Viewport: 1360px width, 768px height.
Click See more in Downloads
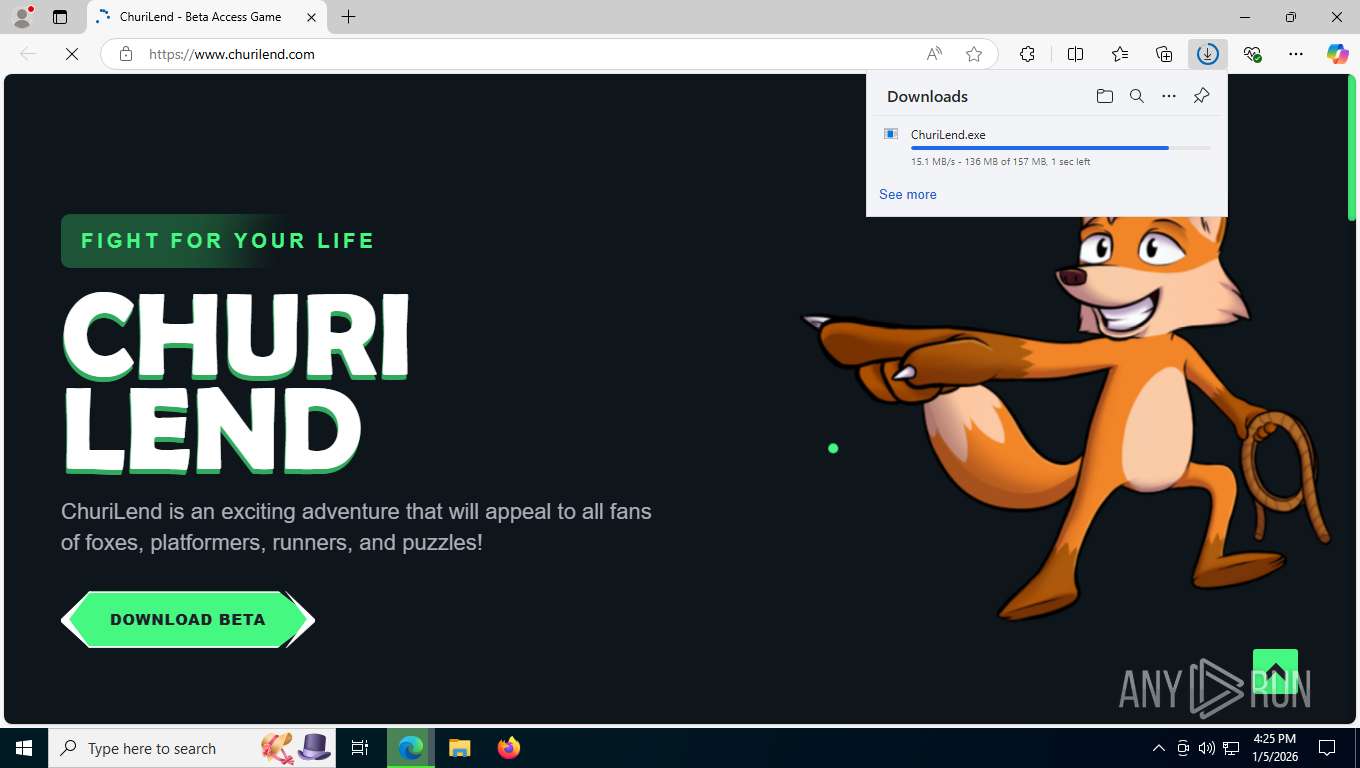point(908,194)
